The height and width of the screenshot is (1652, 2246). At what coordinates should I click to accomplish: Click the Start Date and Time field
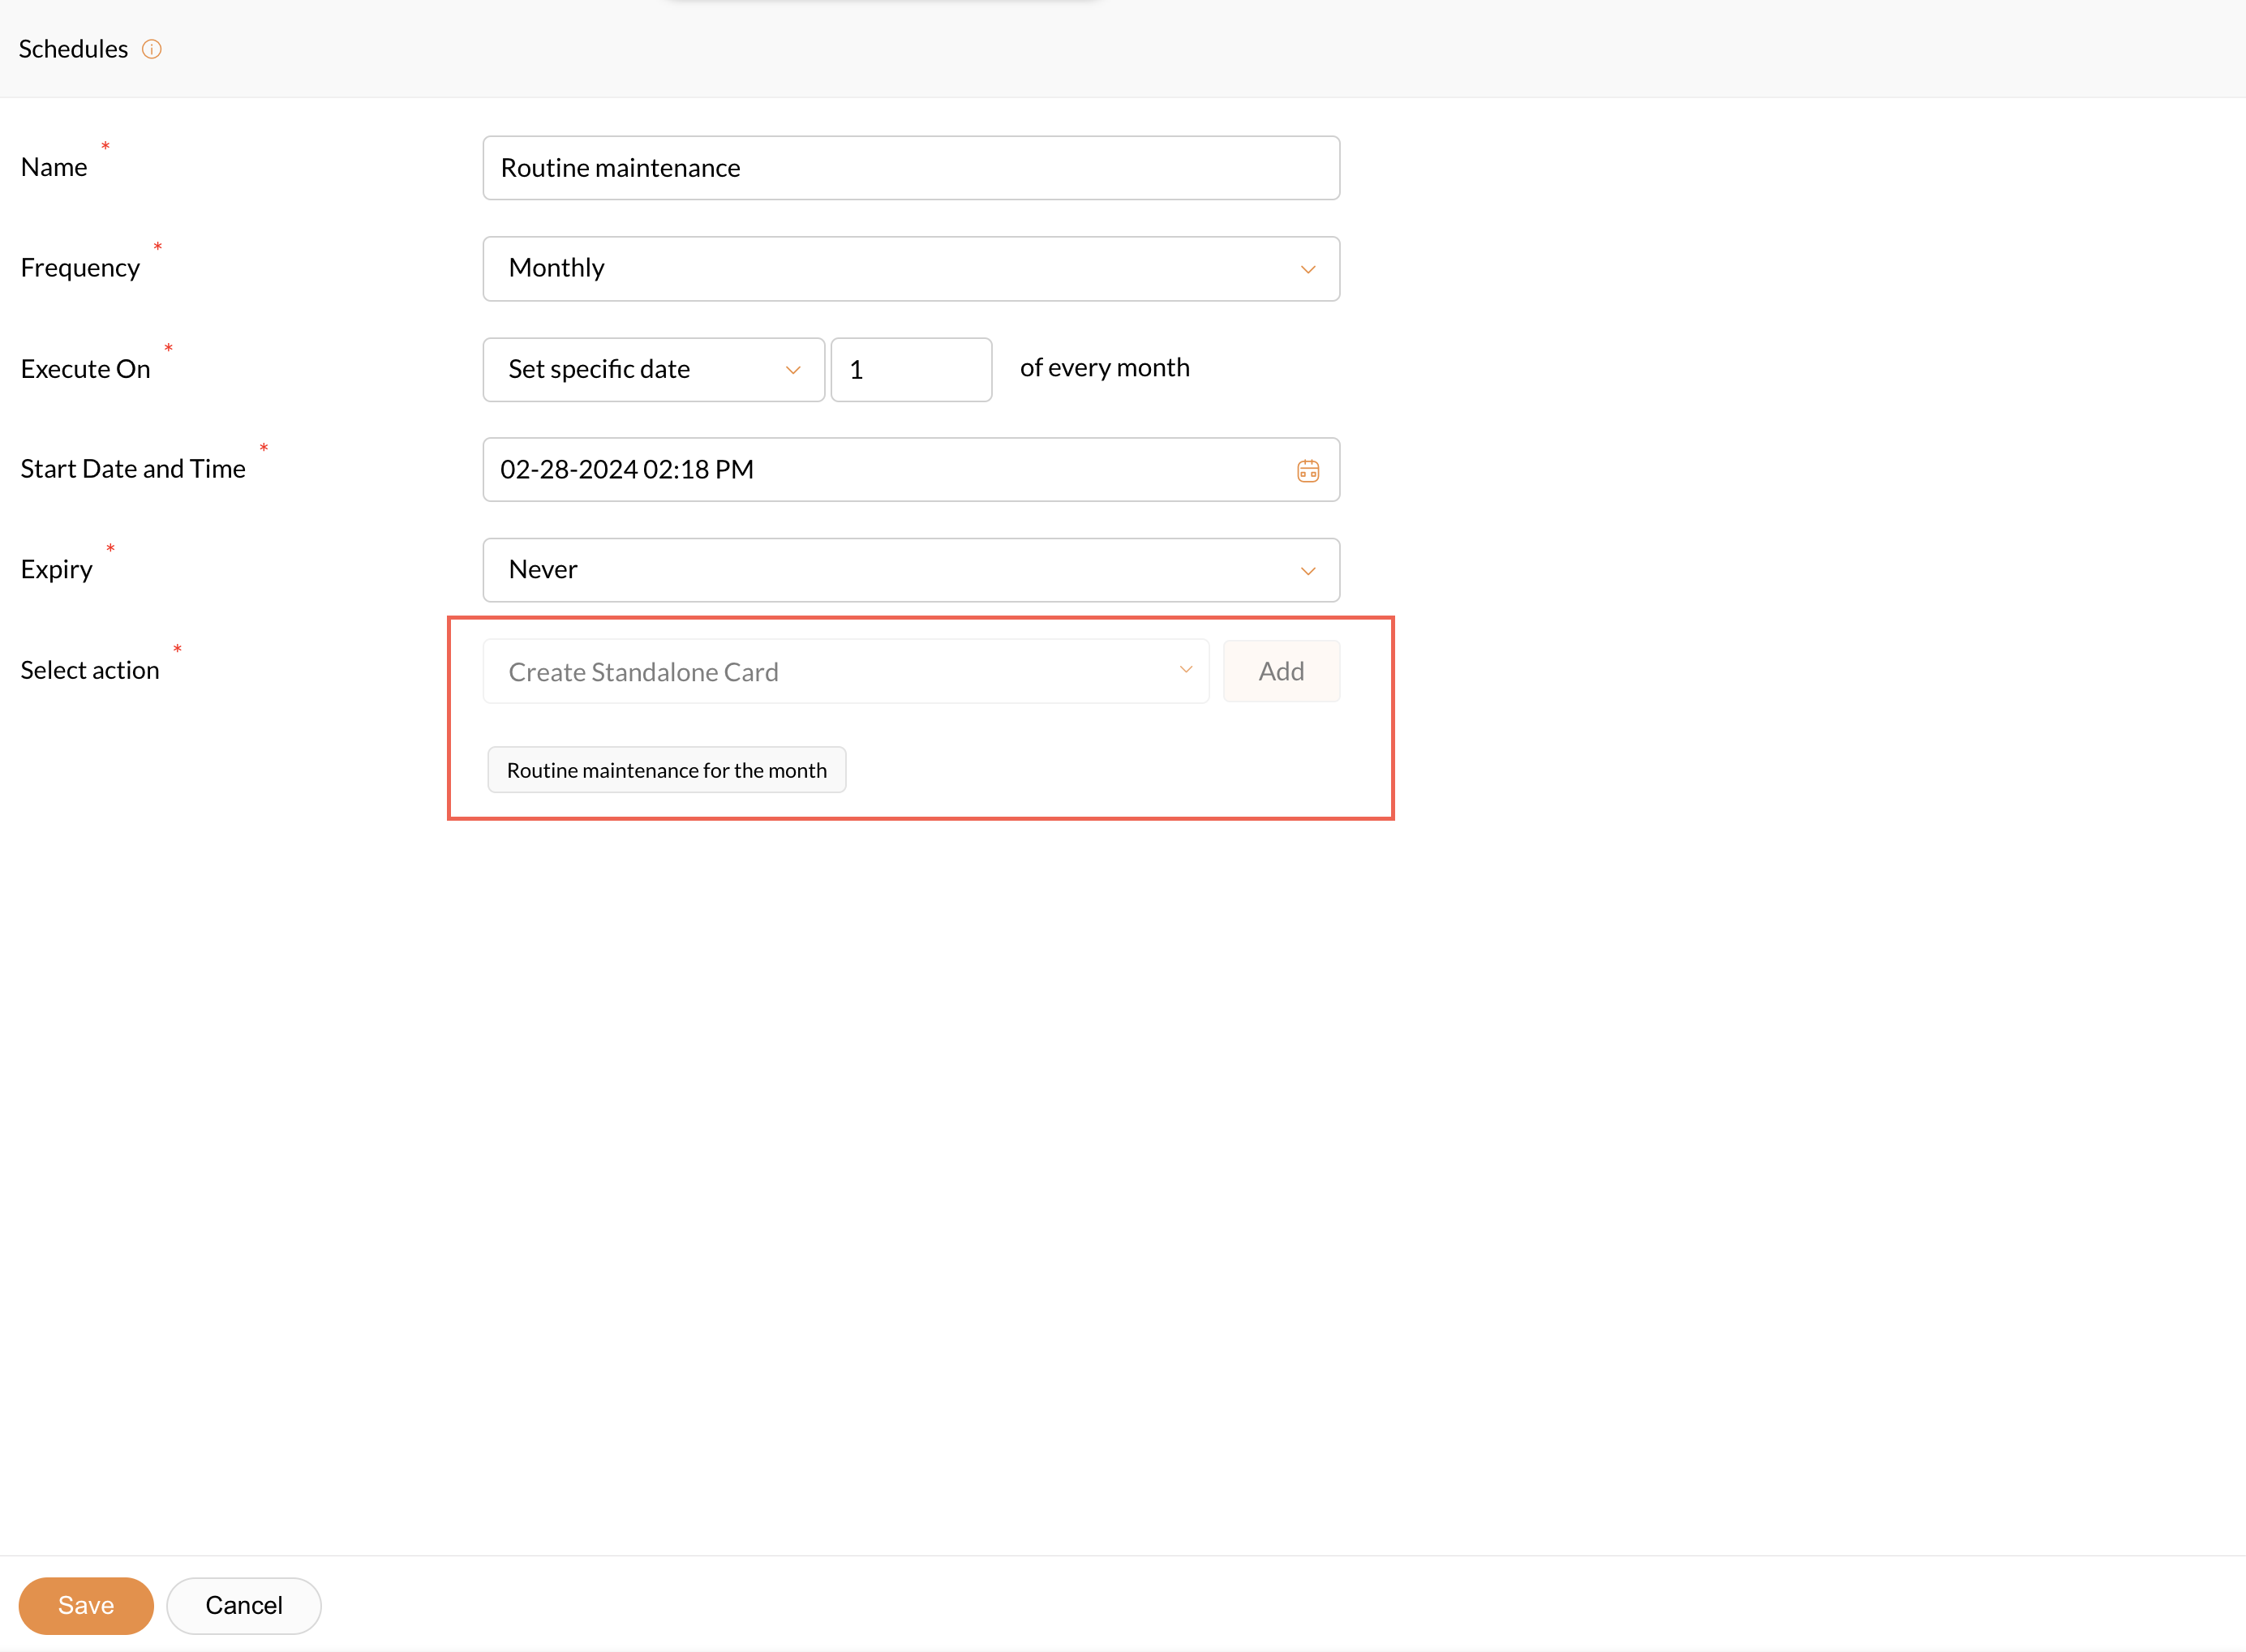pyautogui.click(x=880, y=470)
